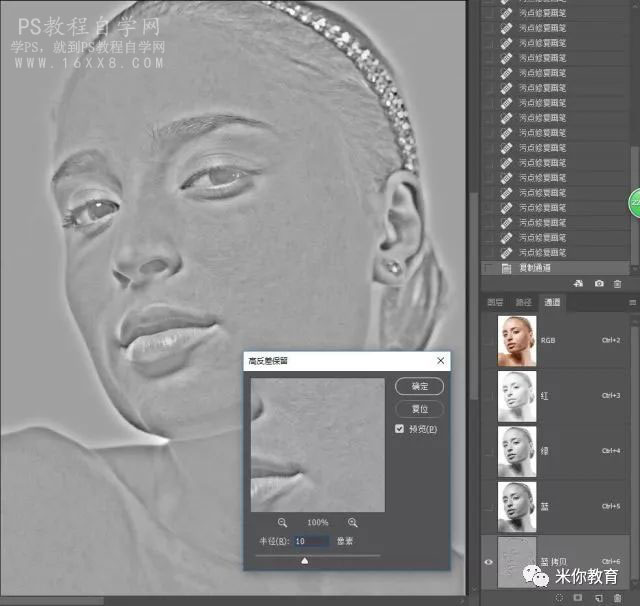
Task: Create new snapshot with the camera icon
Action: [x=599, y=284]
